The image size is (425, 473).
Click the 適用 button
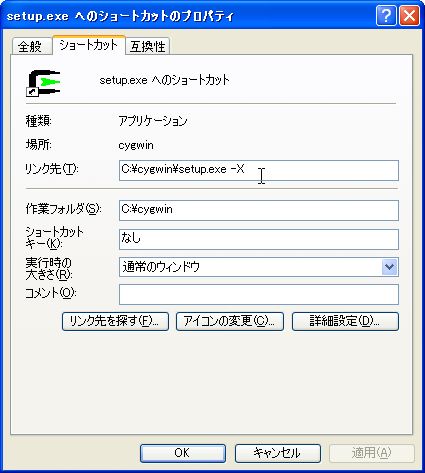(x=372, y=453)
